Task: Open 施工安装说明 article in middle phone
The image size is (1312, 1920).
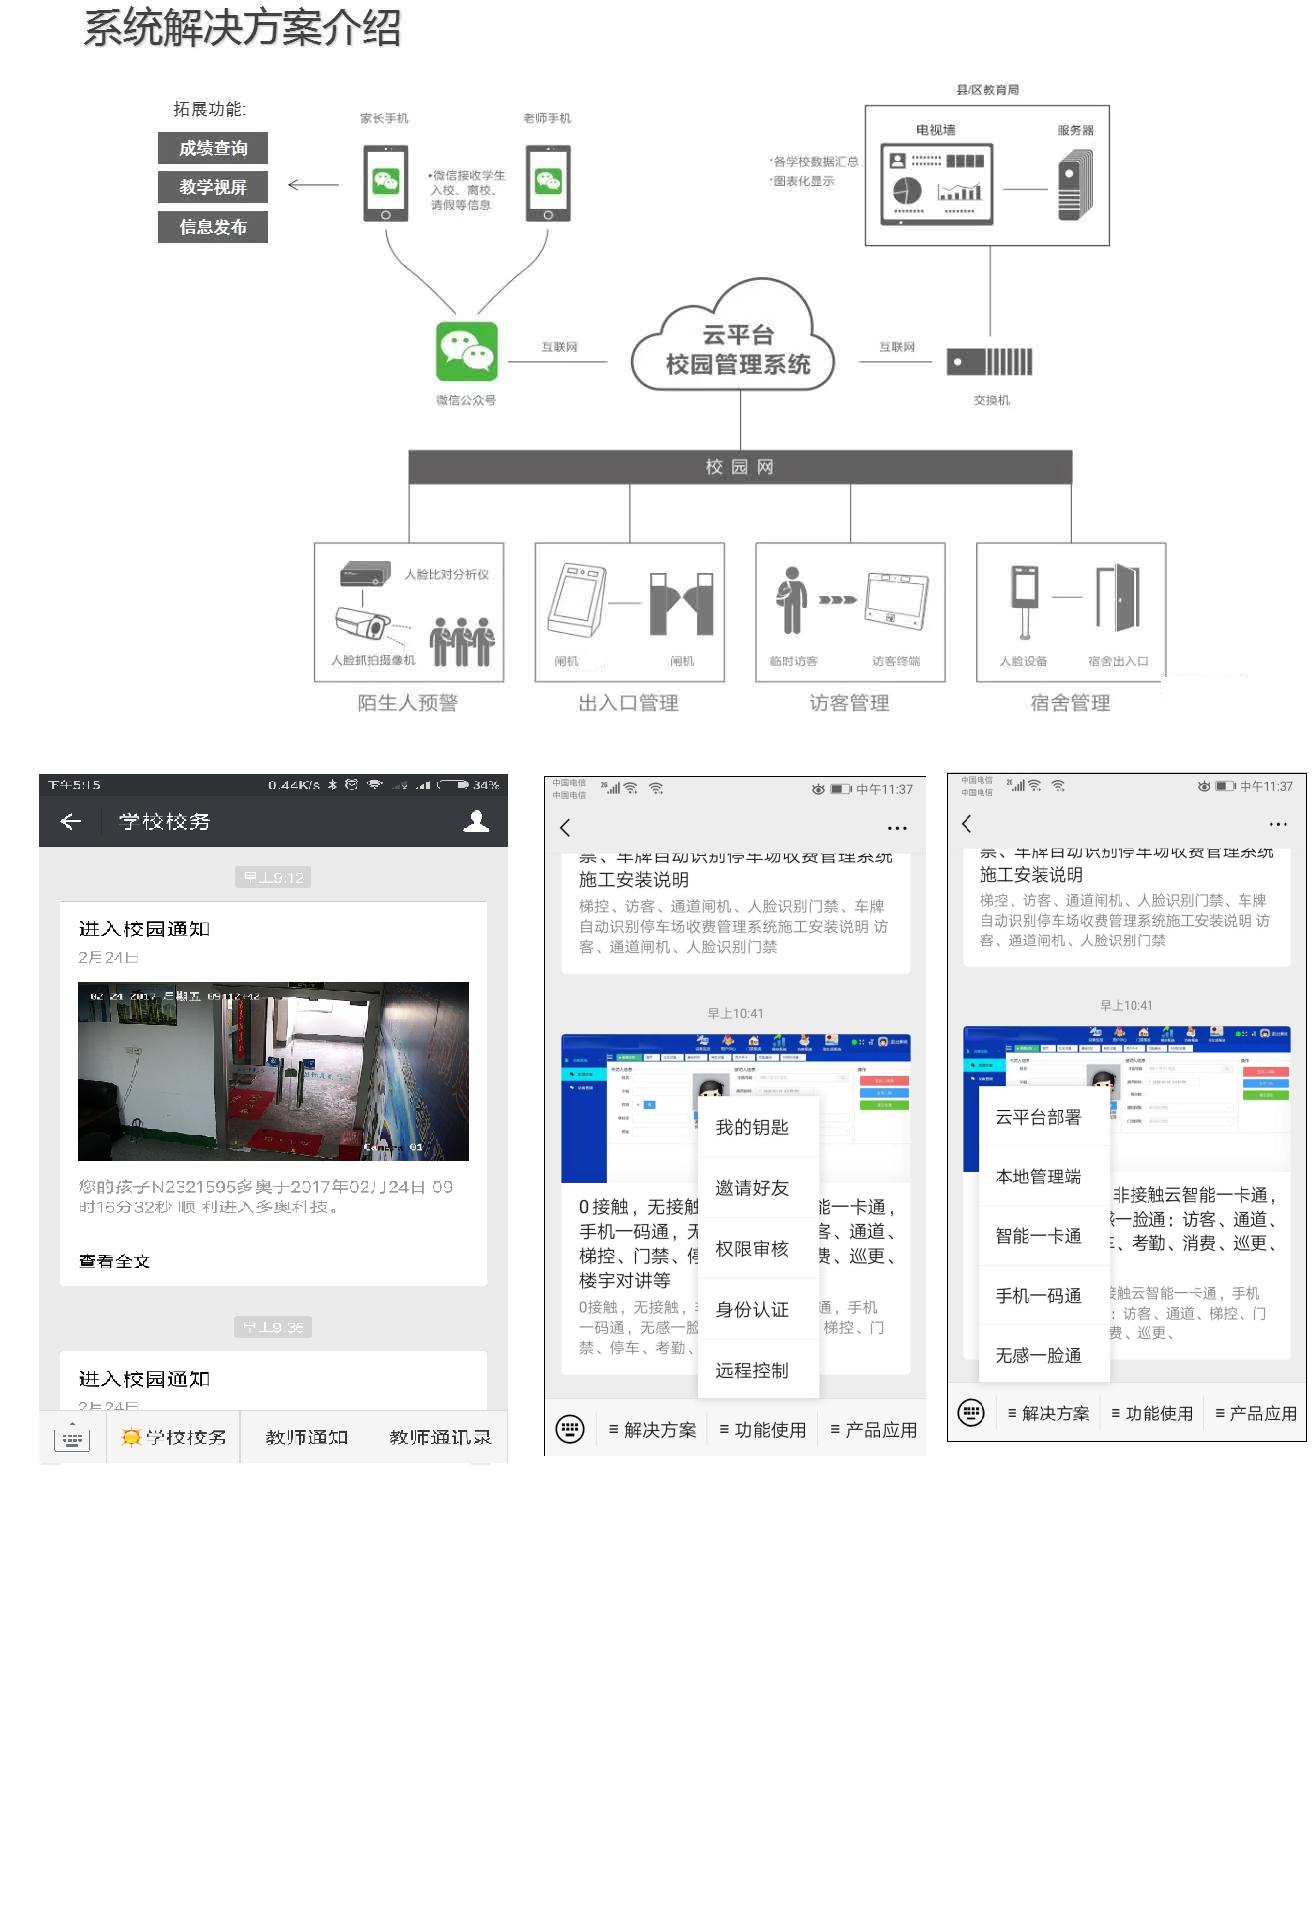Action: pos(735,912)
